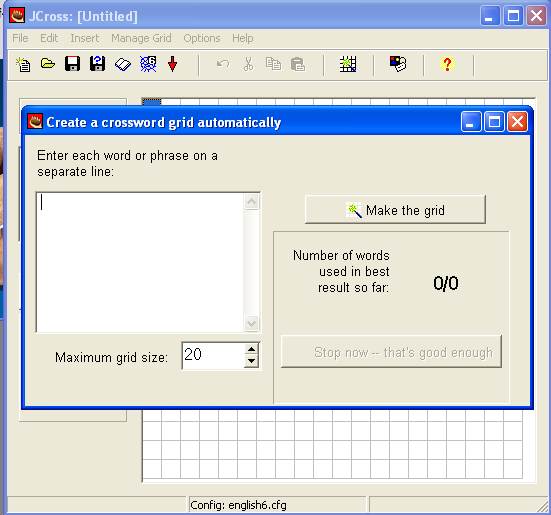Click the automatic grid maker toolbar icon
Image resolution: width=551 pixels, height=515 pixels.
click(348, 64)
